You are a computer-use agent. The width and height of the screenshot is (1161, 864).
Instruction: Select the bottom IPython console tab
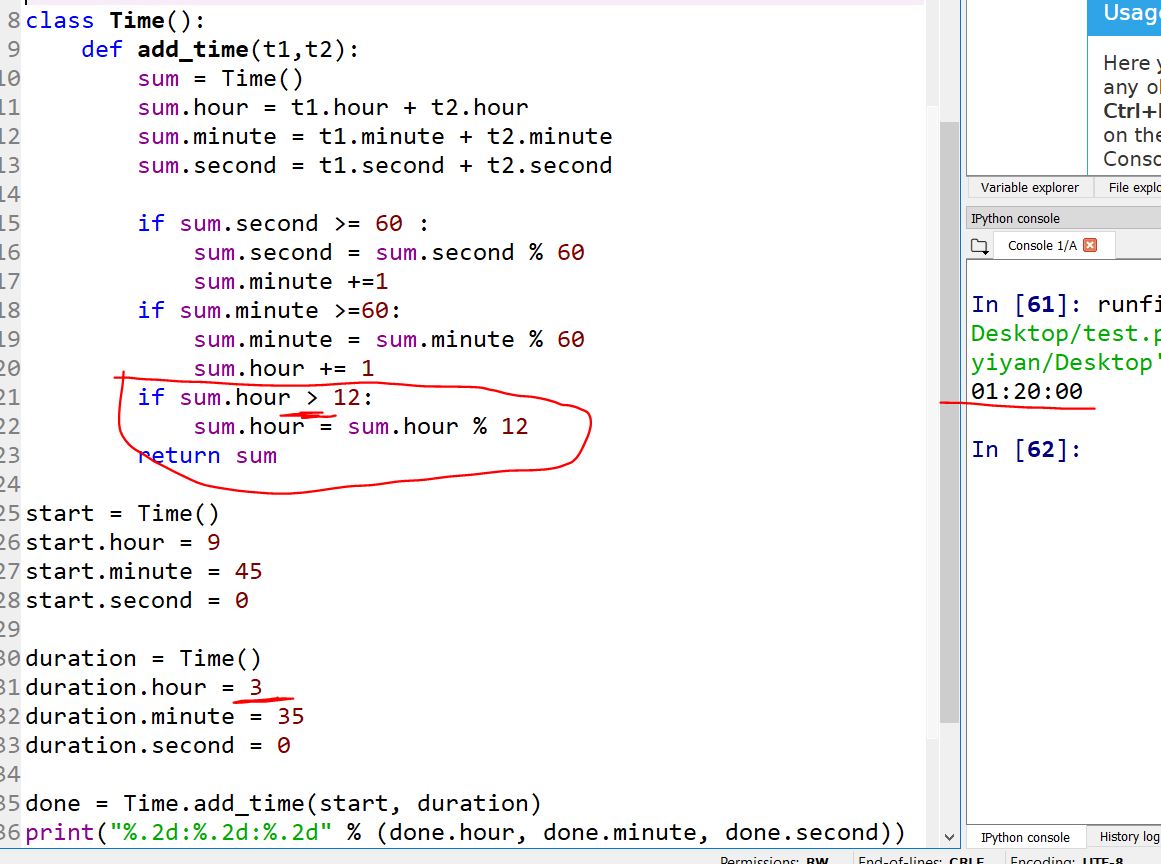(x=1025, y=838)
